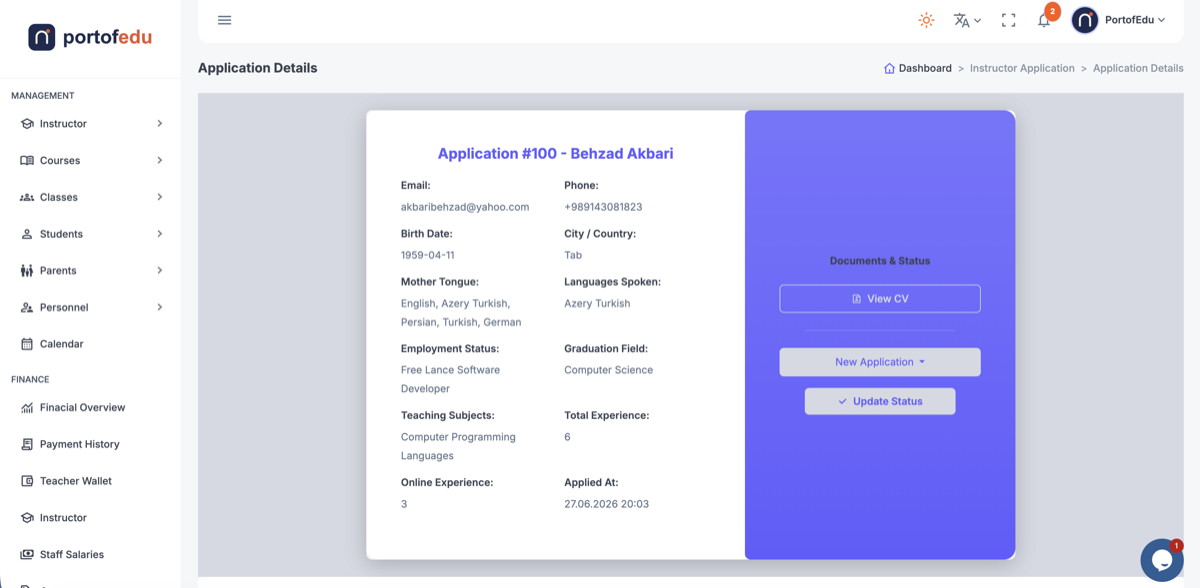
Task: Click the Instructor graduation cap icon under Management
Action: [27, 124]
